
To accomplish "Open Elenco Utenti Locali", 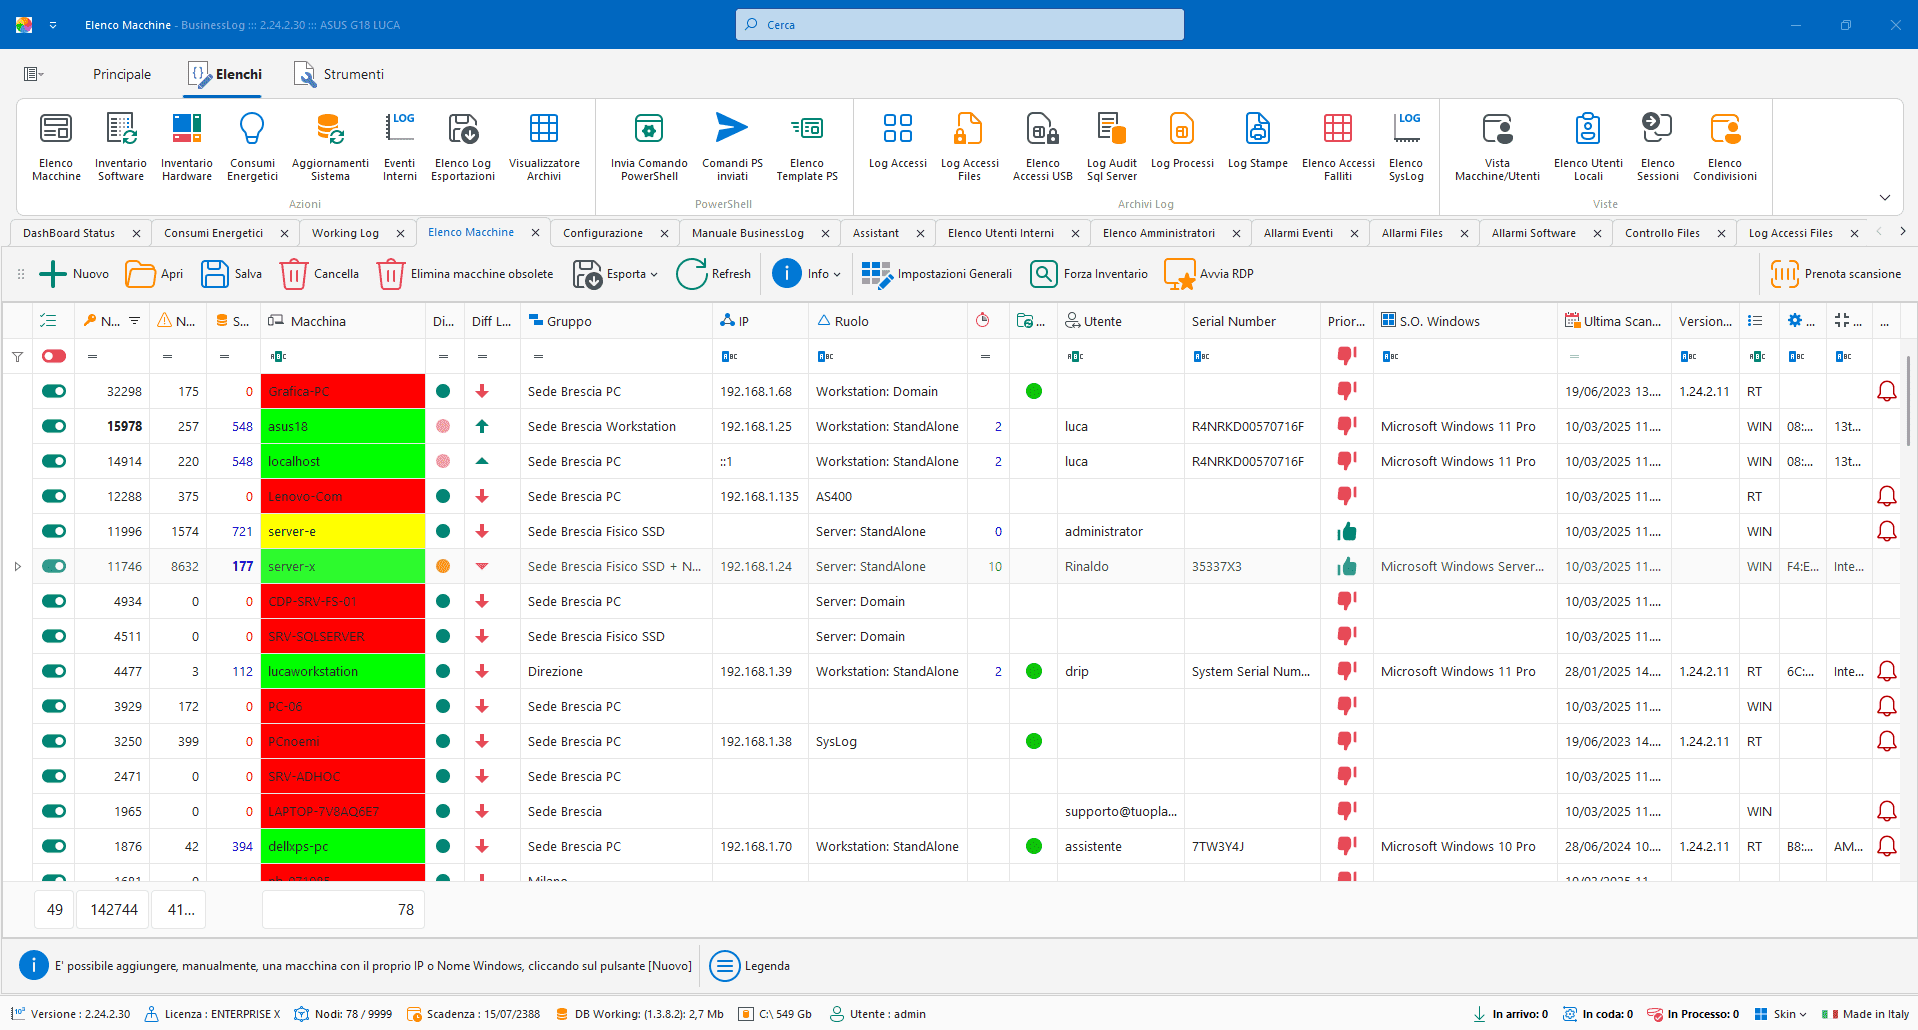I will click(x=1588, y=147).
